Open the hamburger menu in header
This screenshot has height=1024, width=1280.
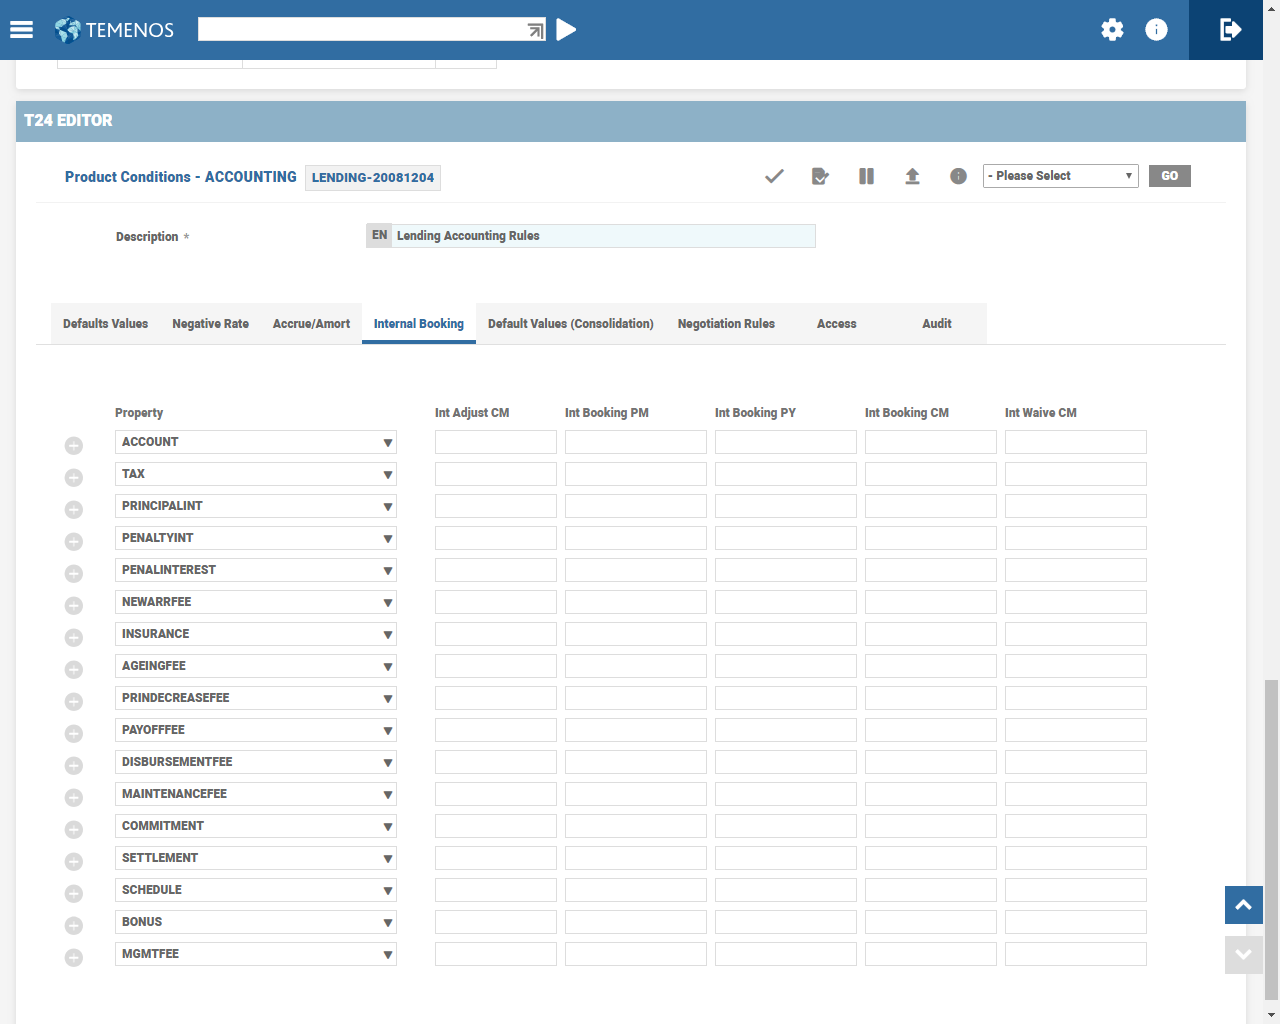pyautogui.click(x=21, y=30)
